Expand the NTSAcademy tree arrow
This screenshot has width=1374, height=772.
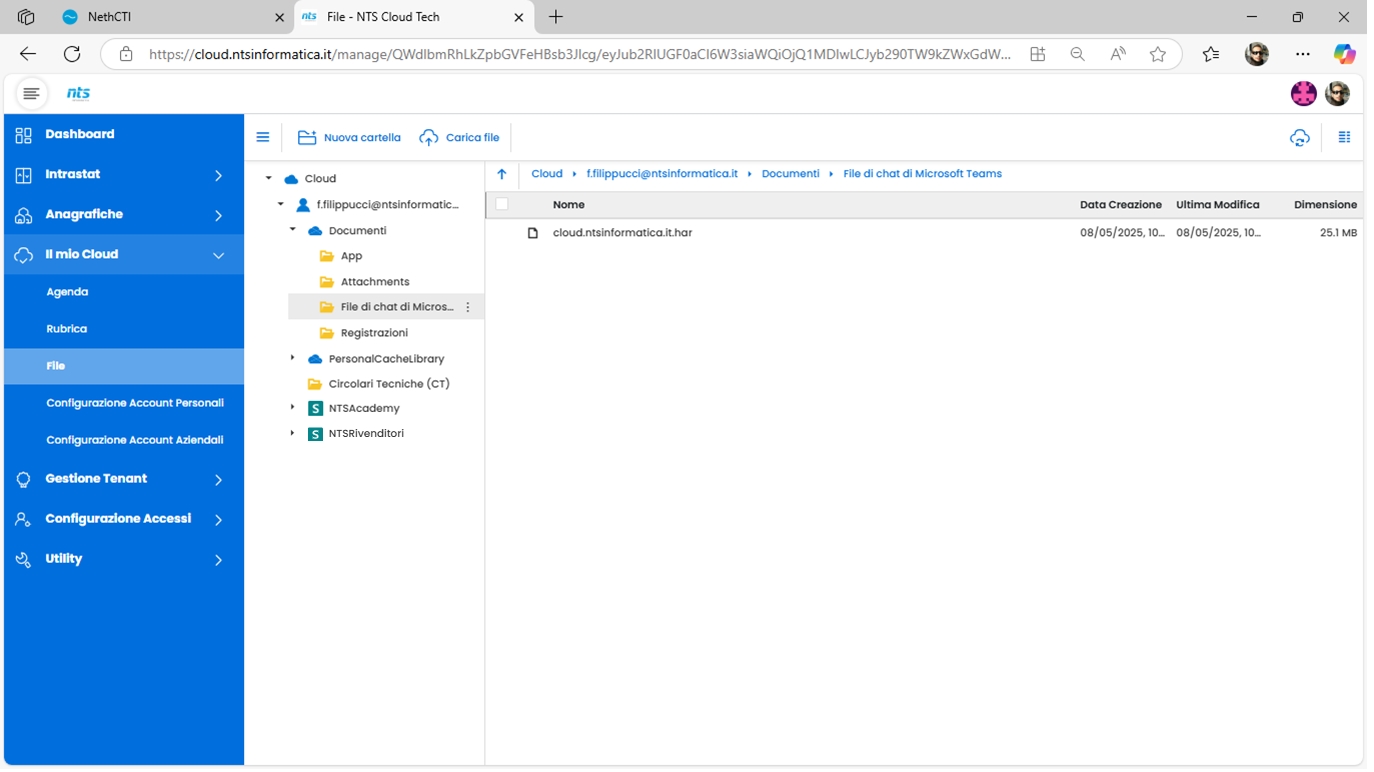293,408
